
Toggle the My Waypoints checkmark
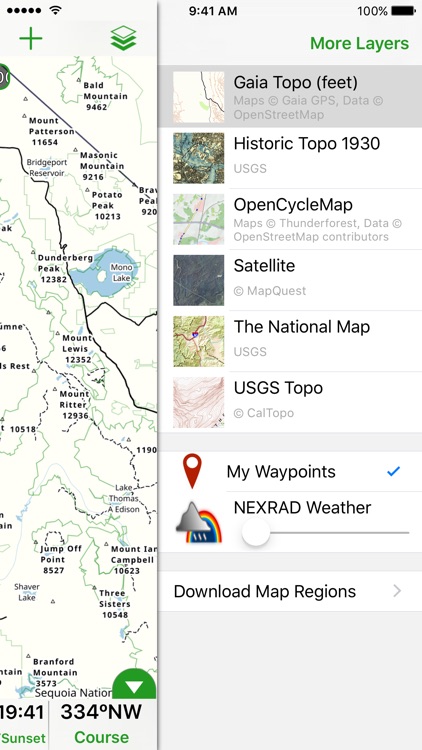(x=393, y=472)
